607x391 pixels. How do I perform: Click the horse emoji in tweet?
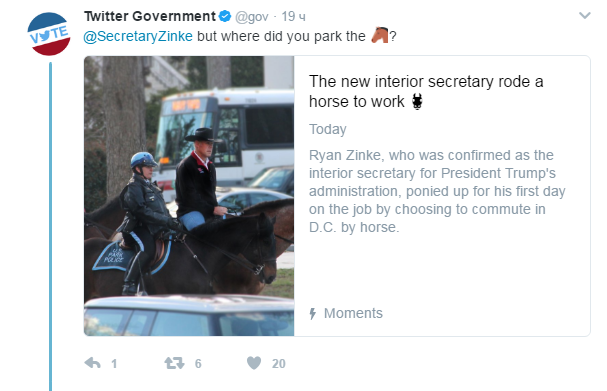point(380,35)
